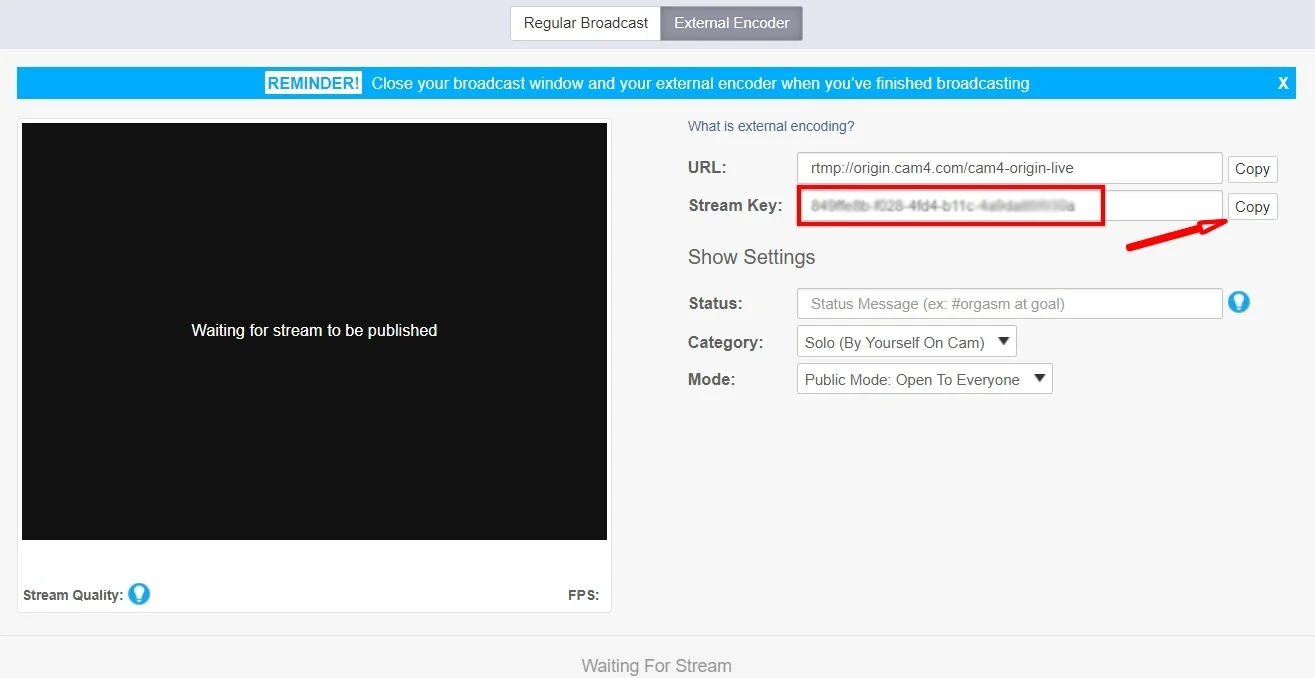
Task: Select the External Encoder tab
Action: click(731, 23)
